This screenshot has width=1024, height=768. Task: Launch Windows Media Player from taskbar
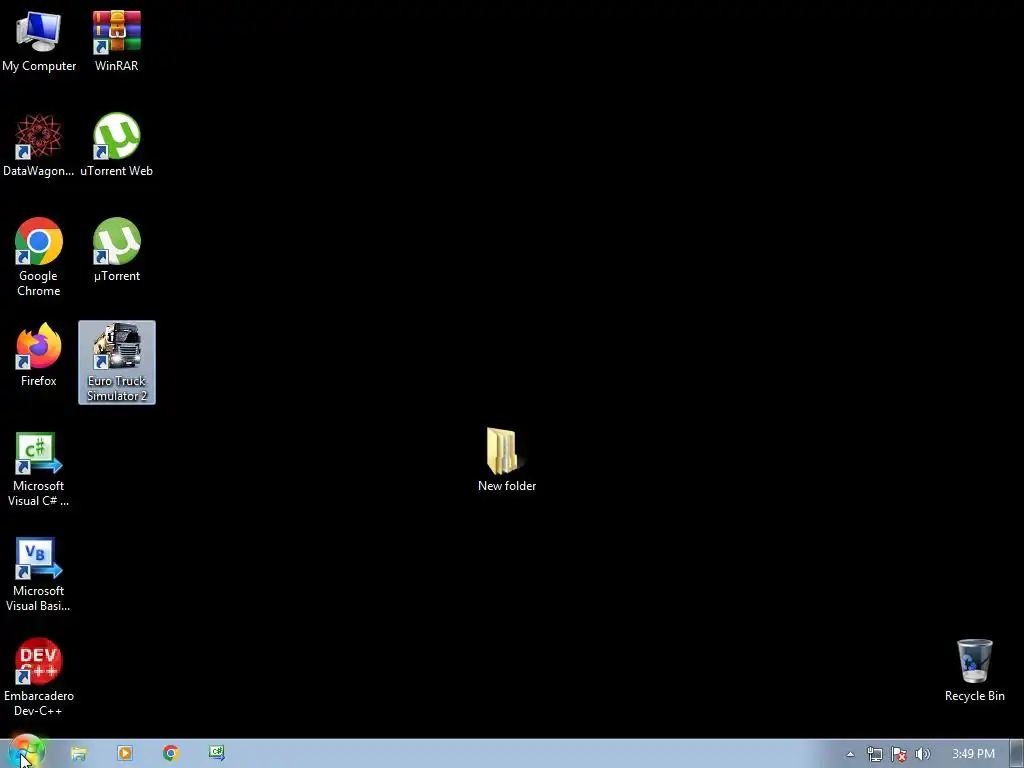[x=125, y=754]
